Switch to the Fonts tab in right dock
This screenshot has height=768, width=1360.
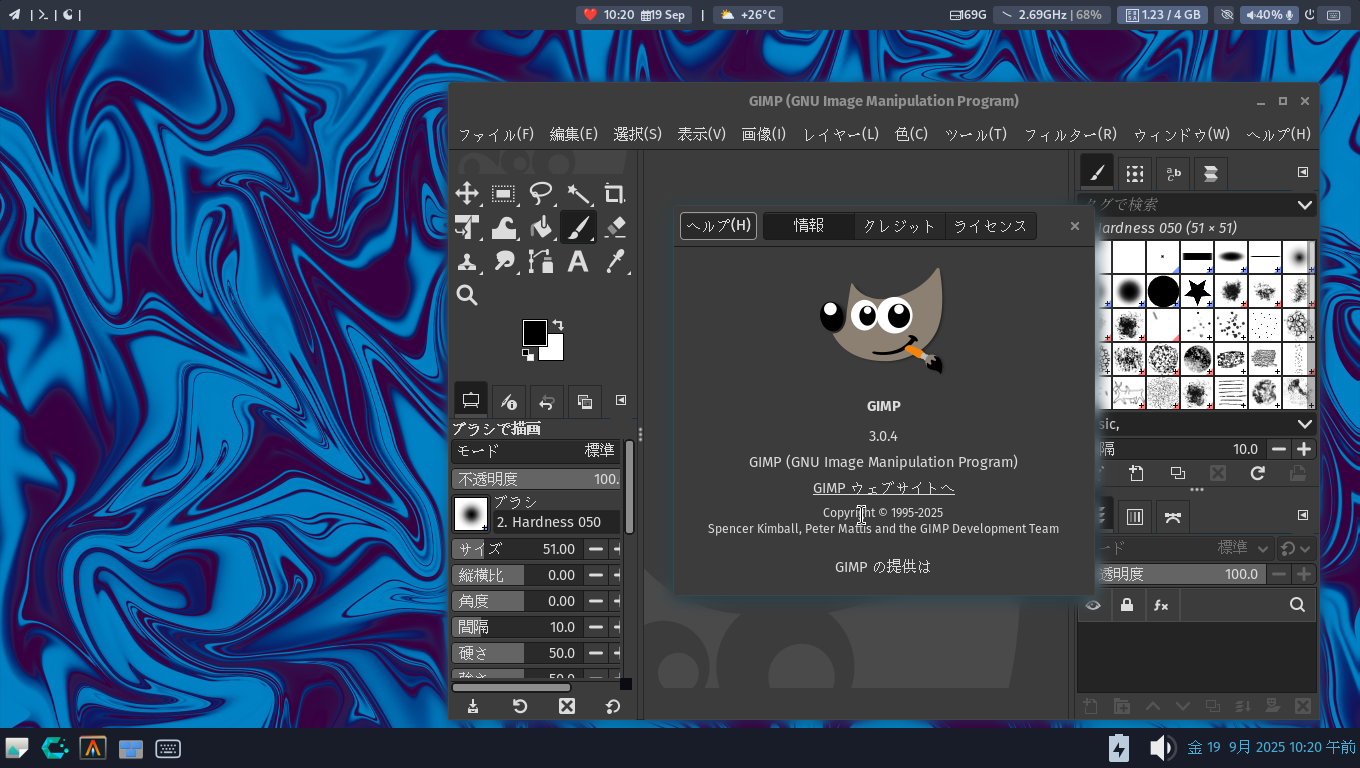[x=1173, y=173]
